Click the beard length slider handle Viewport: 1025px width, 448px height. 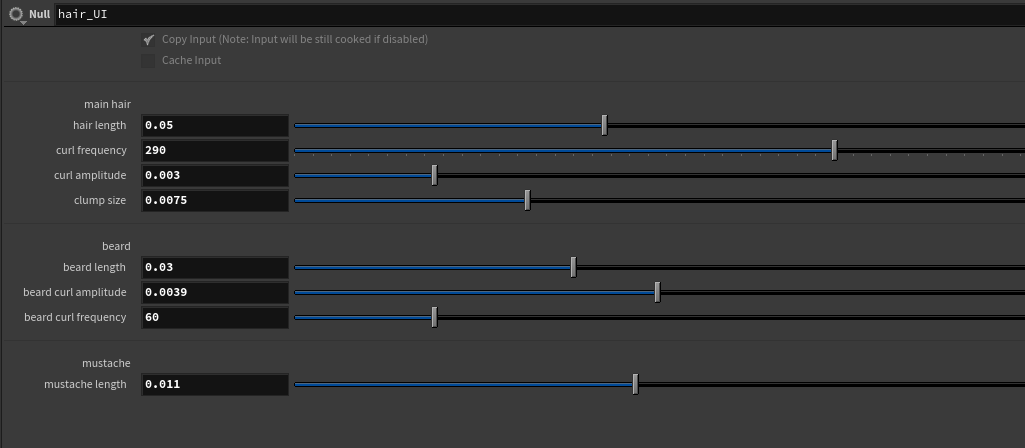(x=573, y=267)
